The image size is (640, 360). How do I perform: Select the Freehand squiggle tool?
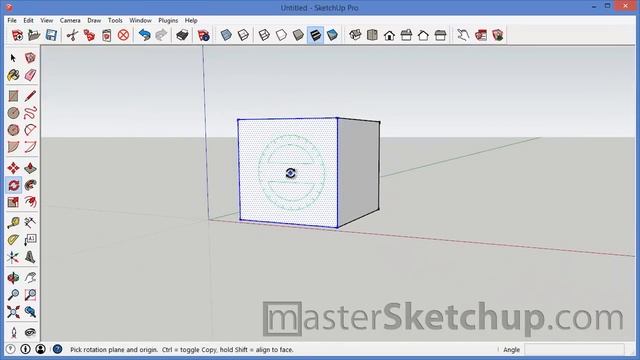click(30, 113)
